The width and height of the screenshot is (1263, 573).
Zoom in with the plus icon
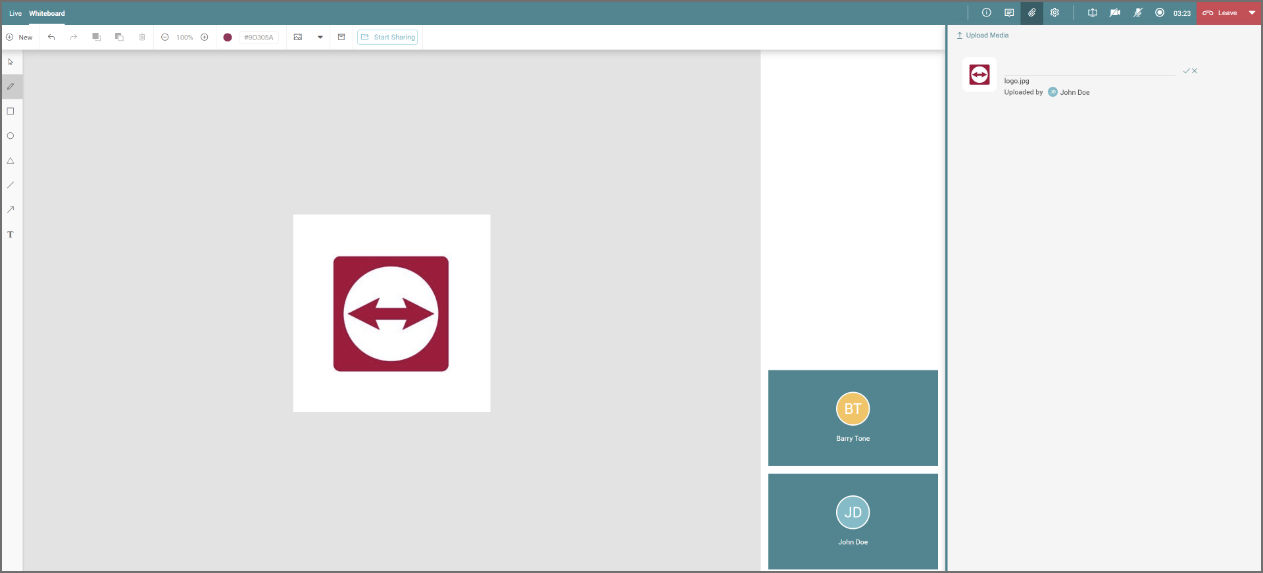point(204,37)
